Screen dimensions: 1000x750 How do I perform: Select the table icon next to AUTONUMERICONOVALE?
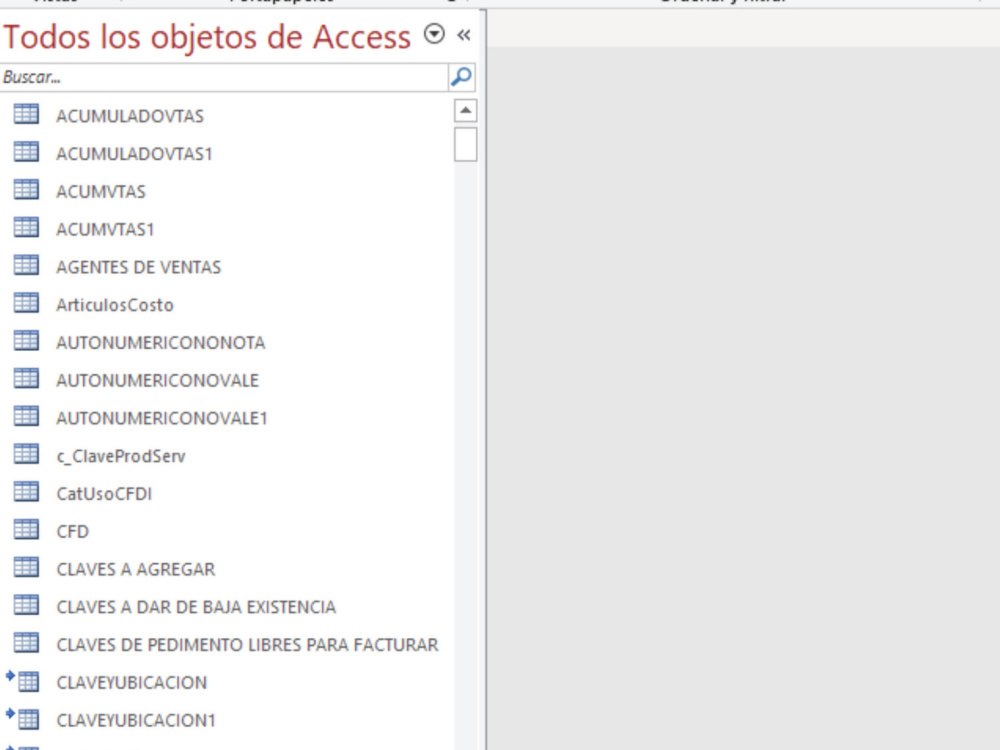[x=26, y=379]
